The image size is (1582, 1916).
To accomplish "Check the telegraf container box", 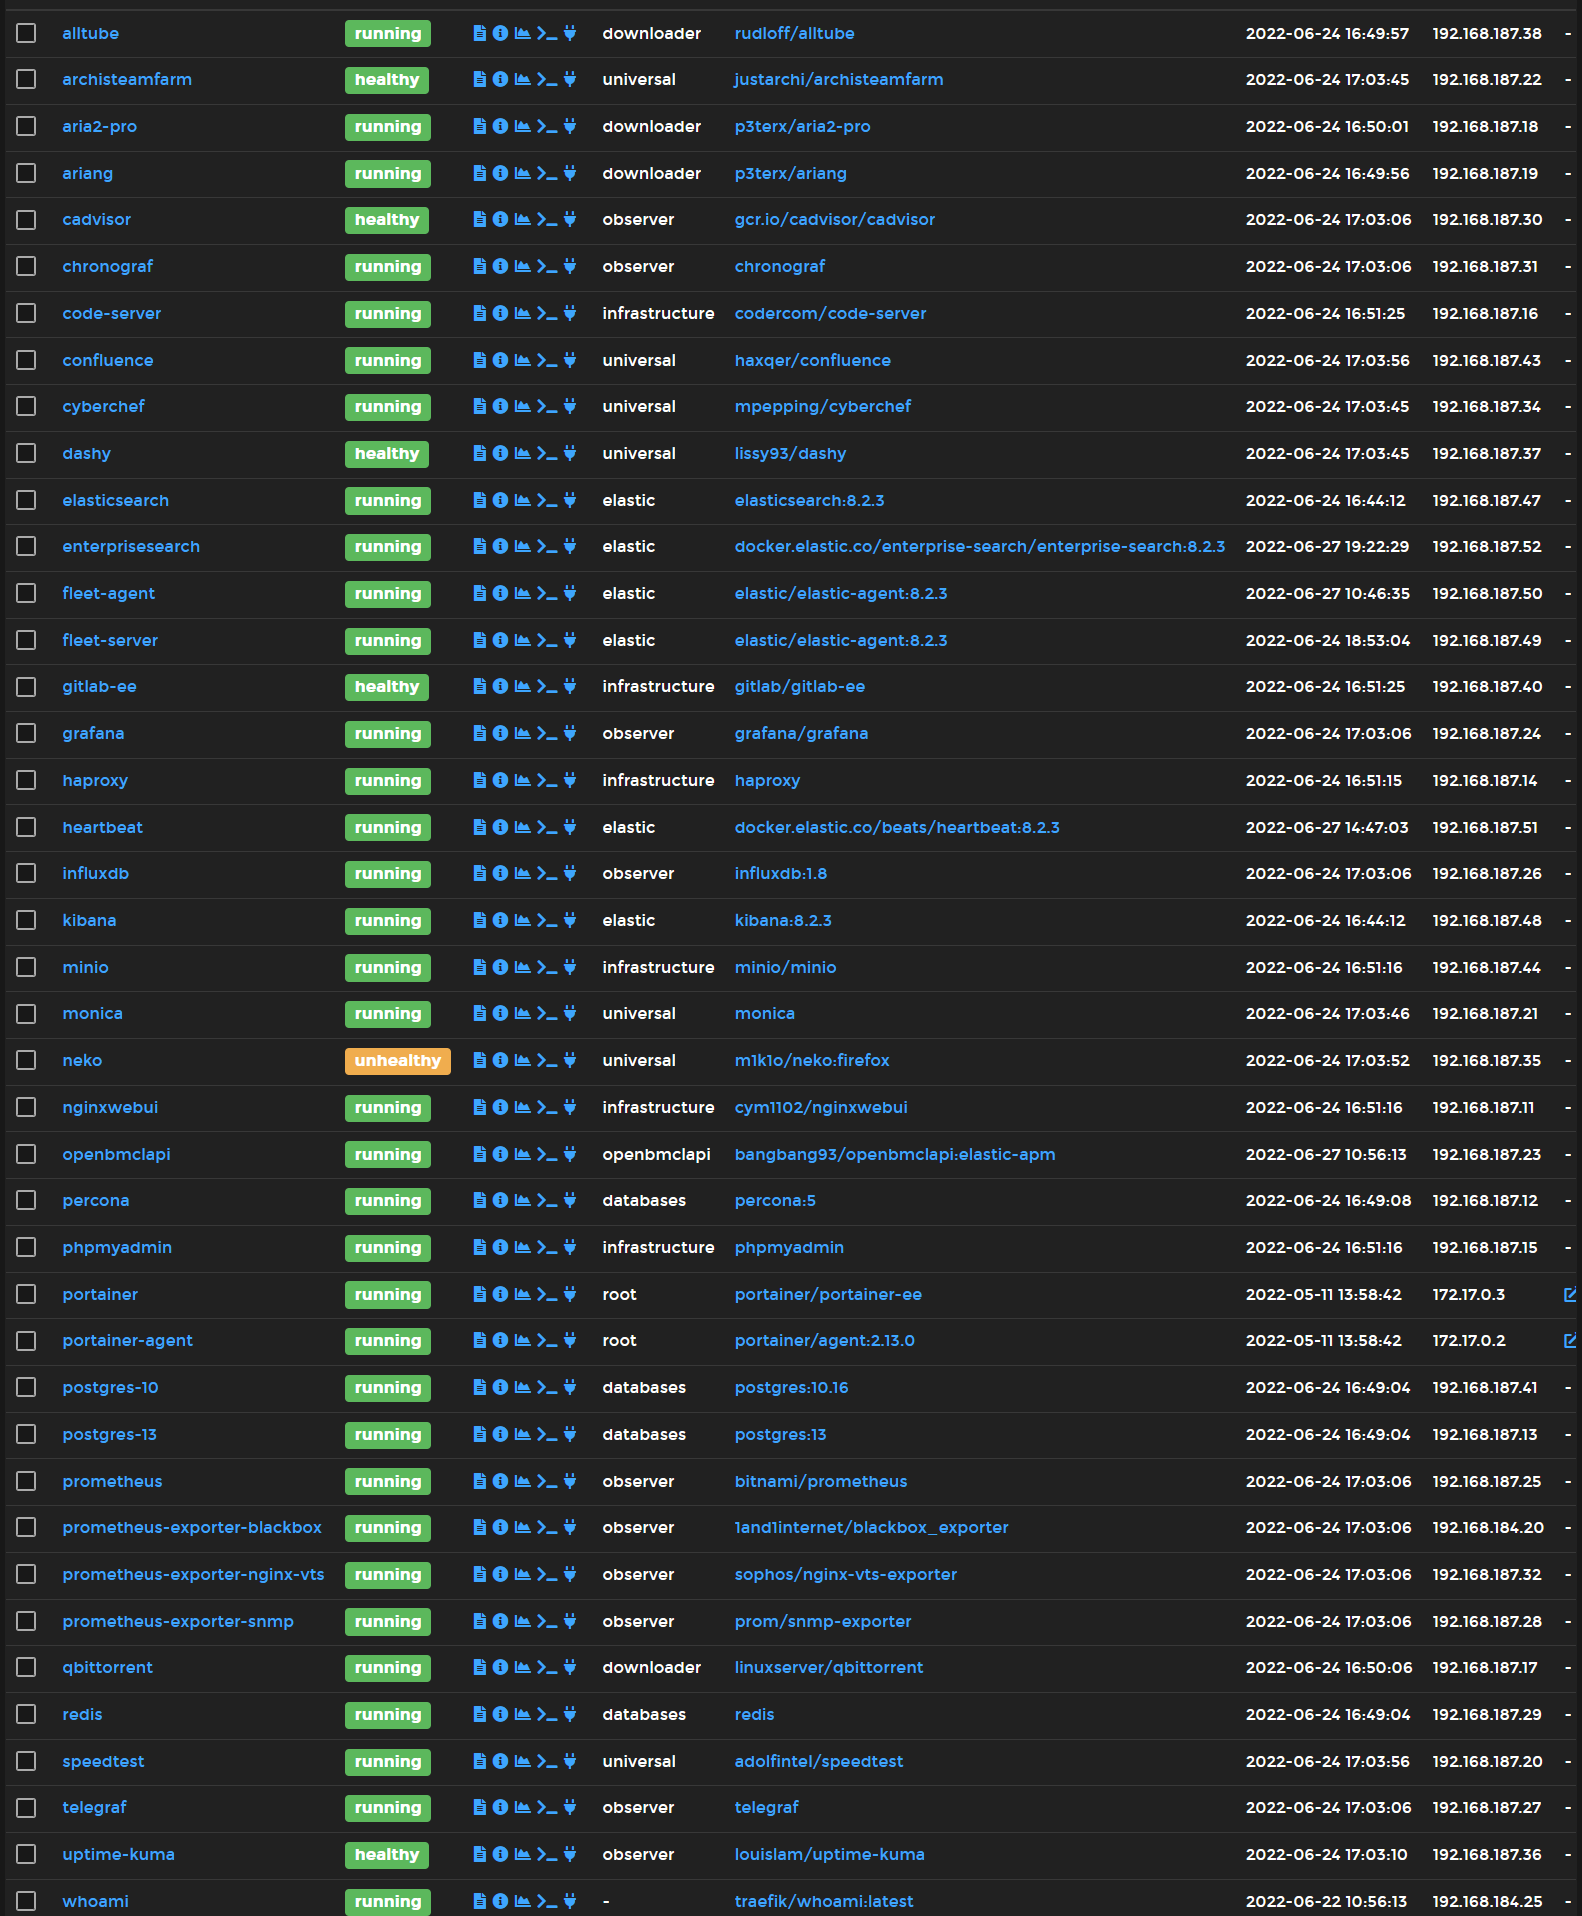I will [26, 1807].
